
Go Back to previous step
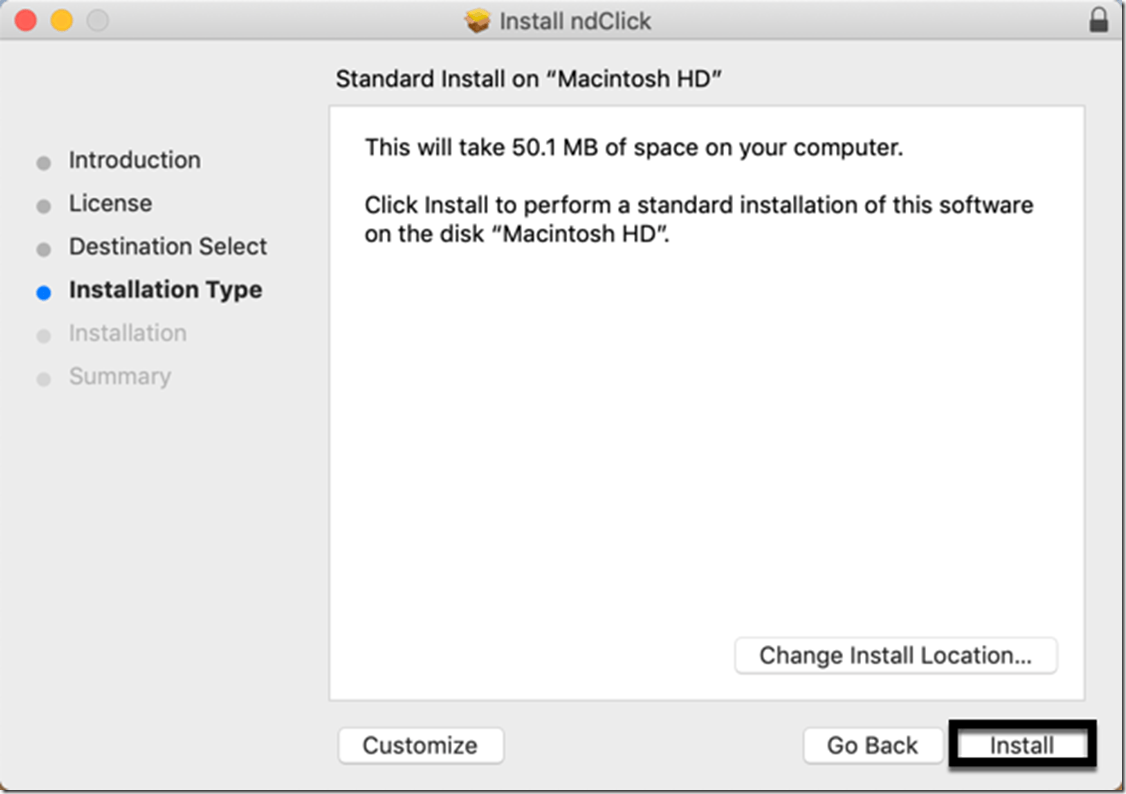click(x=872, y=745)
